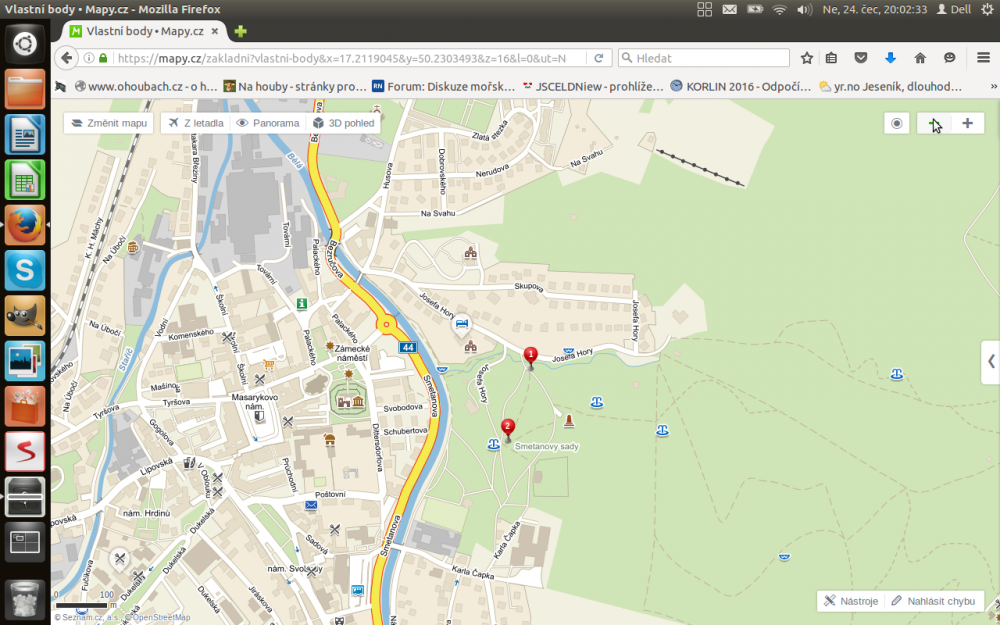Select the red map marker 1

531,357
